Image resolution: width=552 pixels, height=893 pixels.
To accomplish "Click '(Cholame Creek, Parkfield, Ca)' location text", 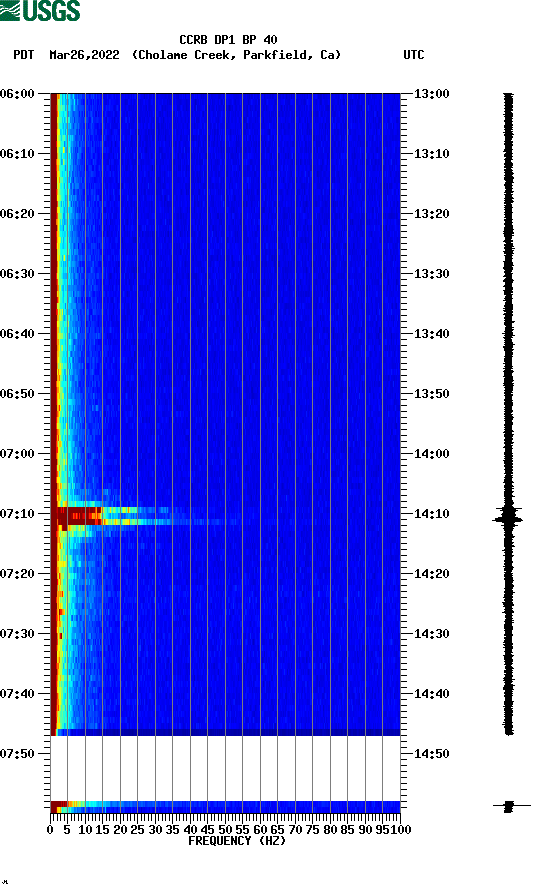I will [236, 55].
